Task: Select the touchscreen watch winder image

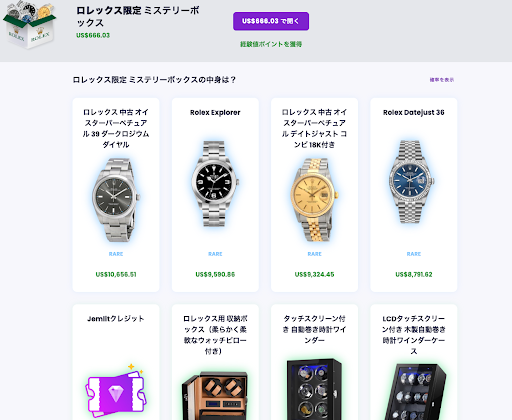Action: pos(314,389)
